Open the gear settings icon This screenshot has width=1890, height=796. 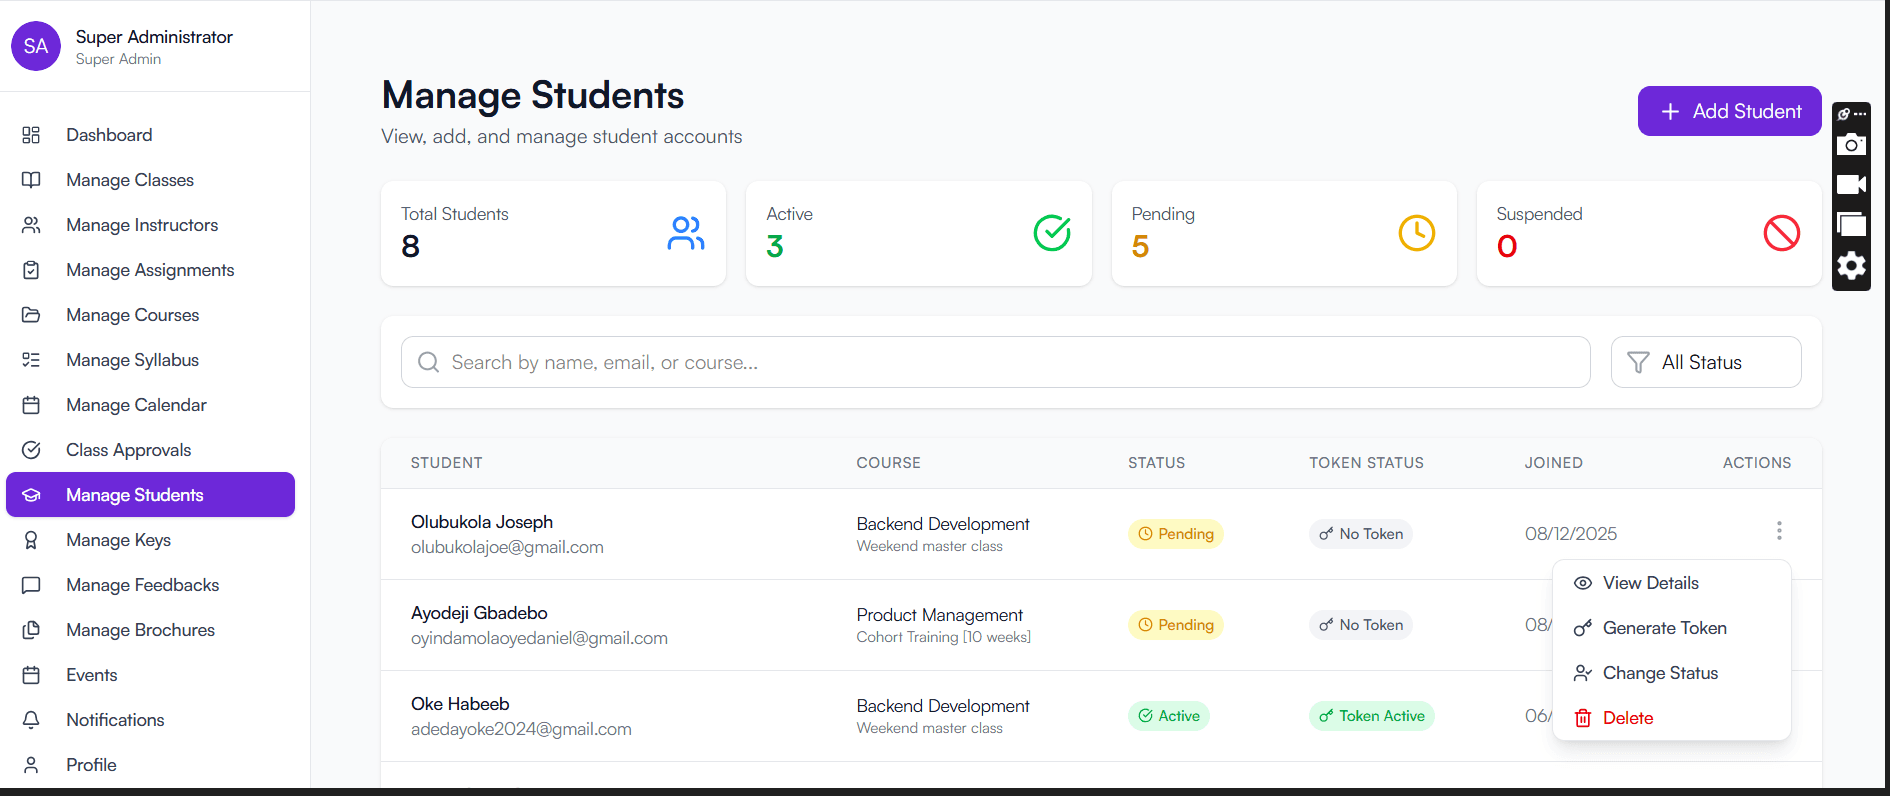click(1851, 266)
